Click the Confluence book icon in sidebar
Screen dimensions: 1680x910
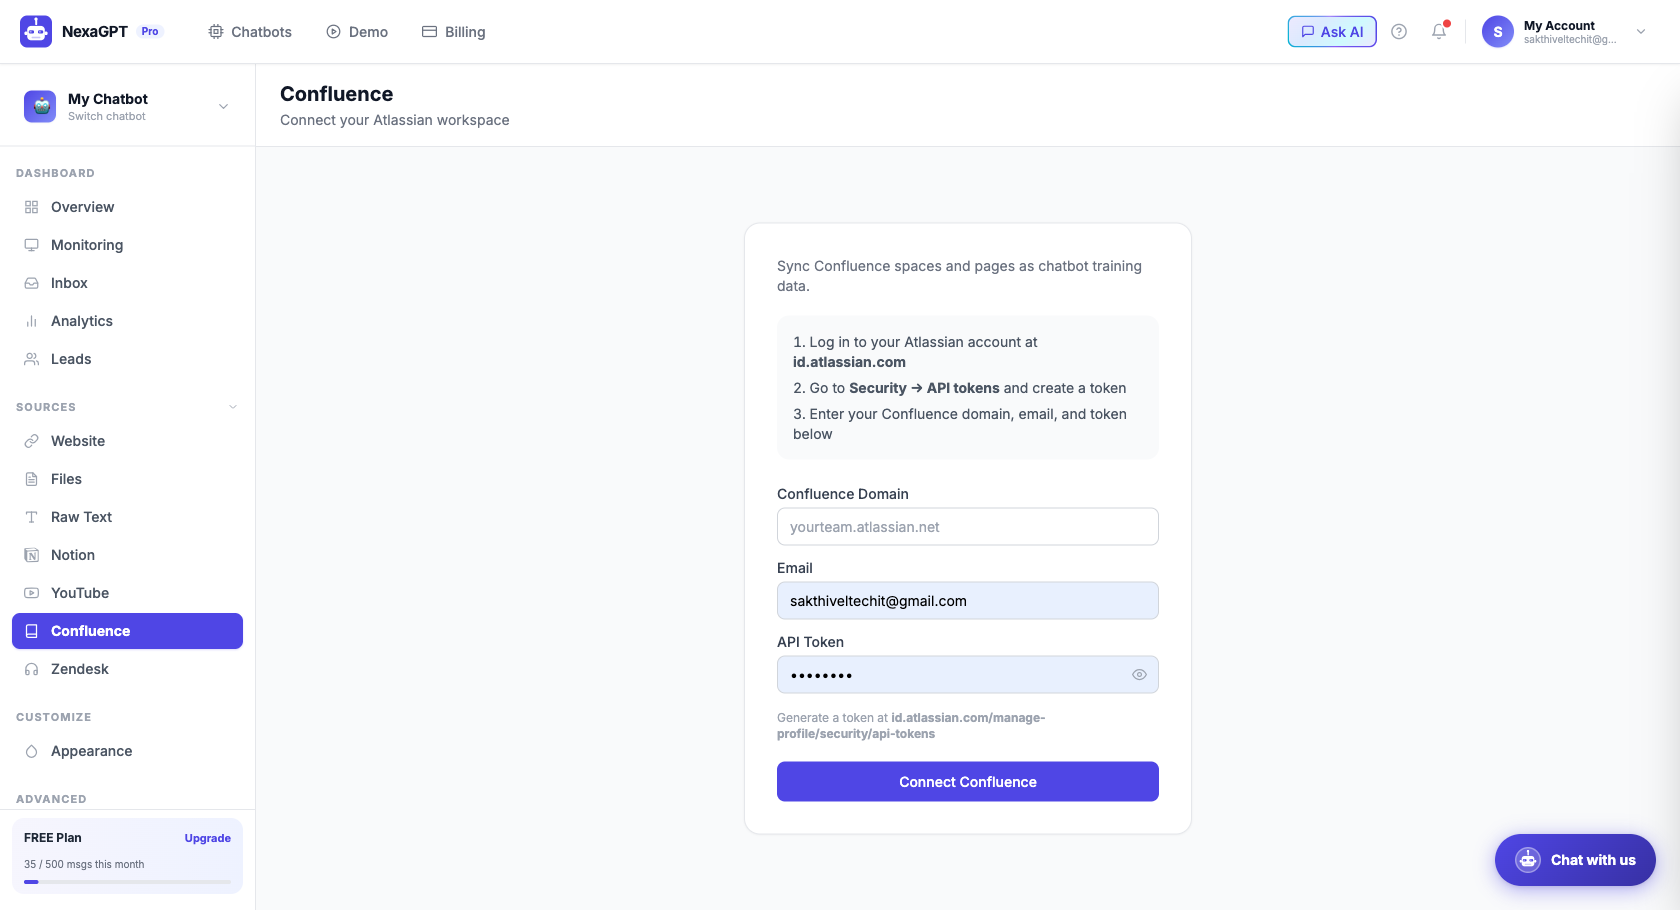(32, 631)
